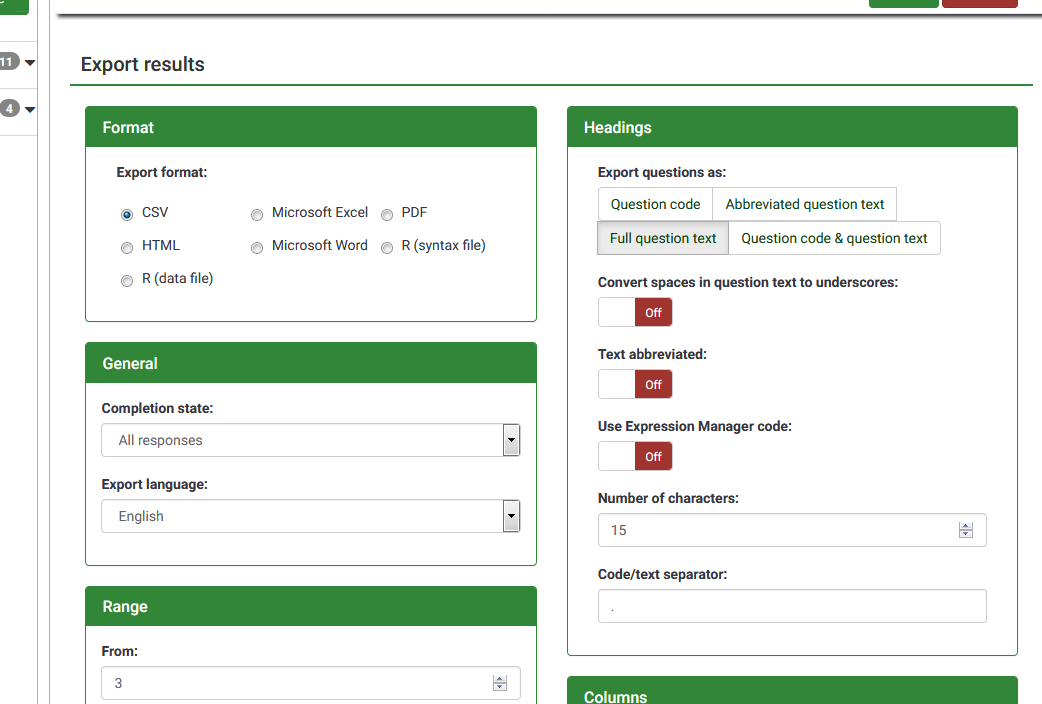
Task: Enable the Text abbreviated switch
Action: coord(635,384)
